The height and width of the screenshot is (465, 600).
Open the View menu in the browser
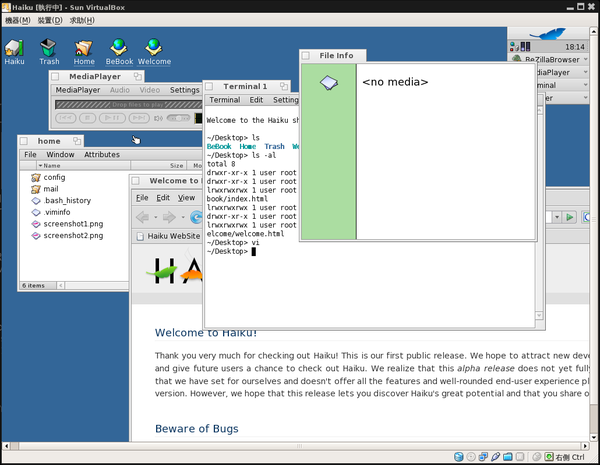(x=186, y=198)
